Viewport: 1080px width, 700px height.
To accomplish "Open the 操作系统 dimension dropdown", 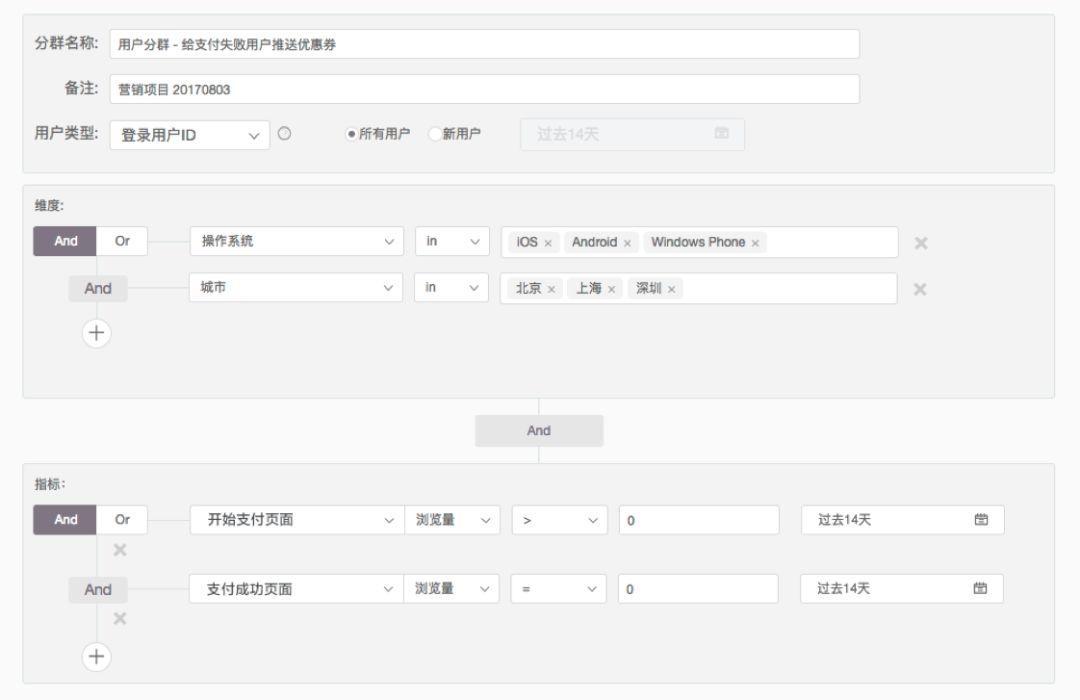I will (297, 241).
